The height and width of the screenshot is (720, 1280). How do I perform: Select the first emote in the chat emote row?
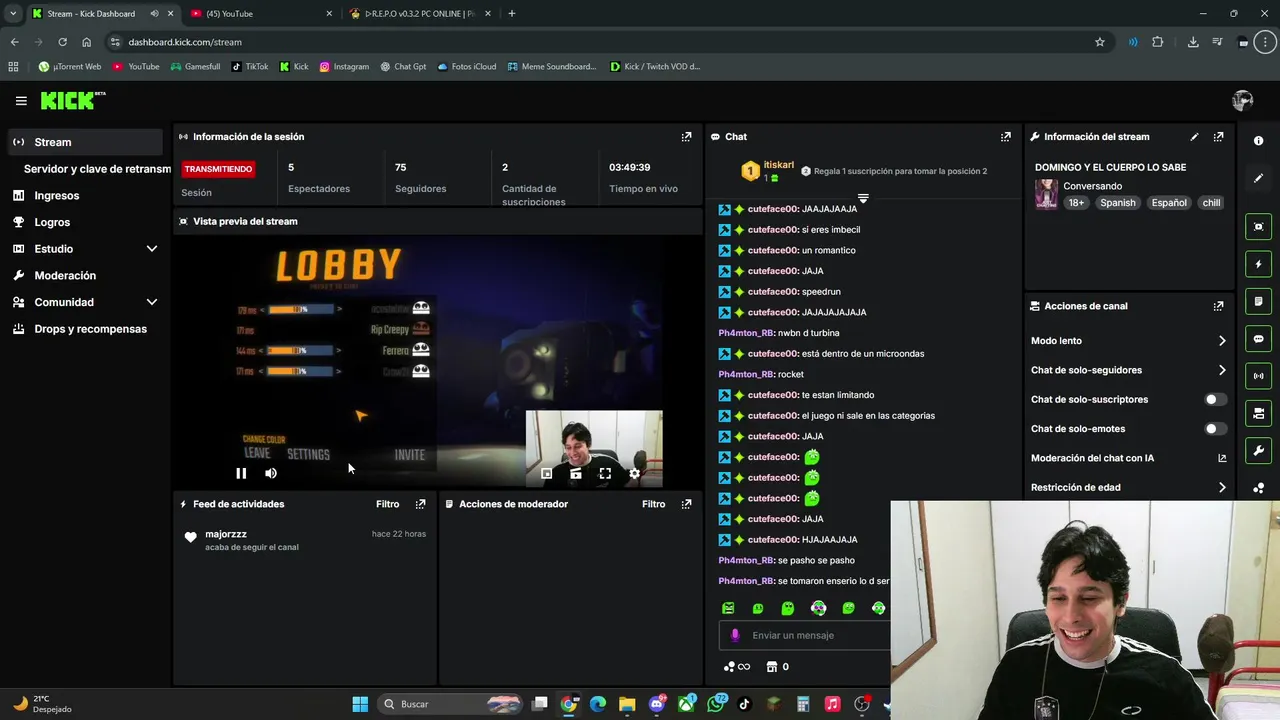[728, 608]
